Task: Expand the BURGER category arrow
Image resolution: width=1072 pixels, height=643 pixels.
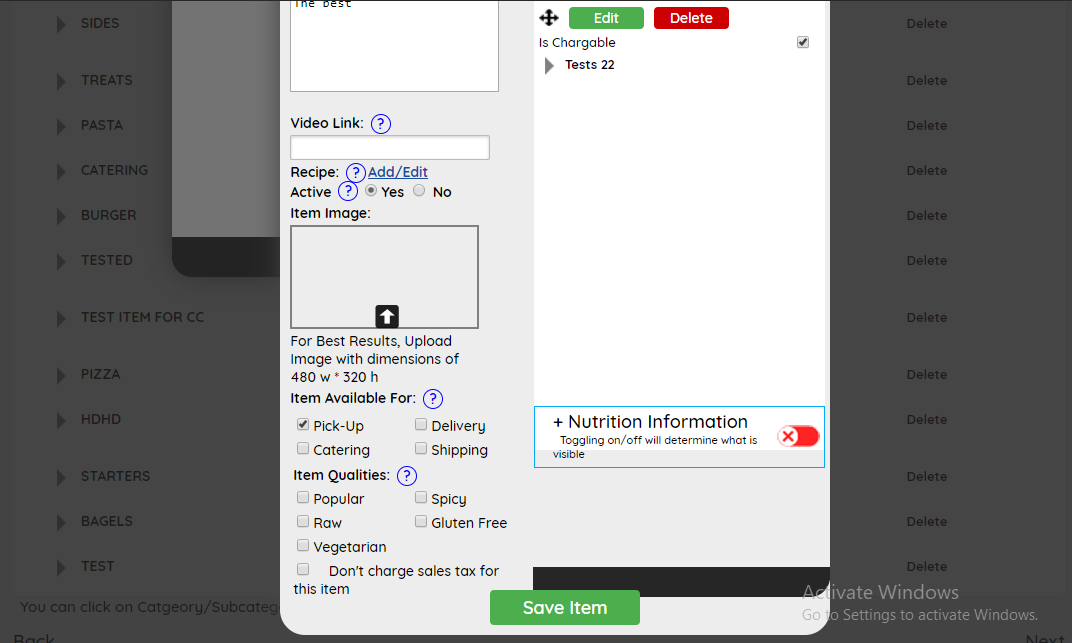Action: 62,216
